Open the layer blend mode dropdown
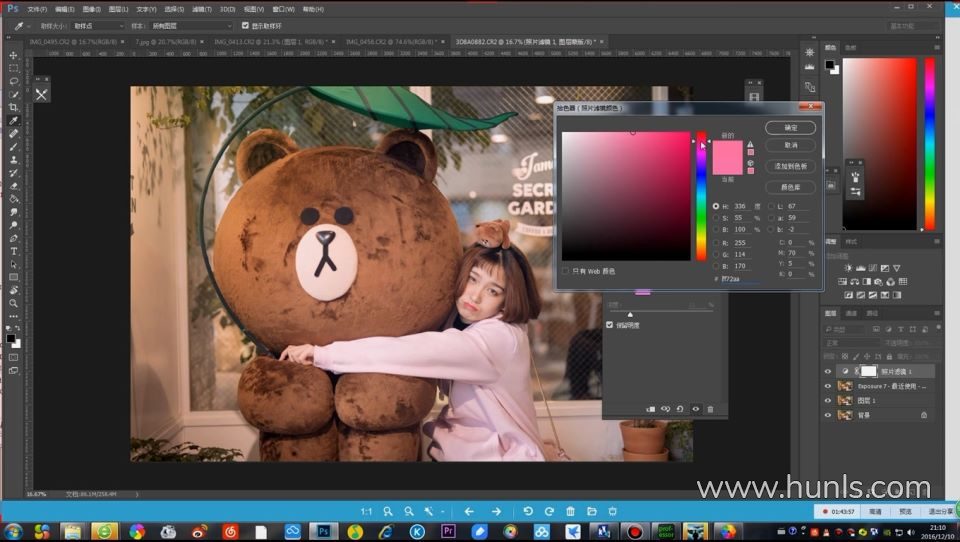 850,343
